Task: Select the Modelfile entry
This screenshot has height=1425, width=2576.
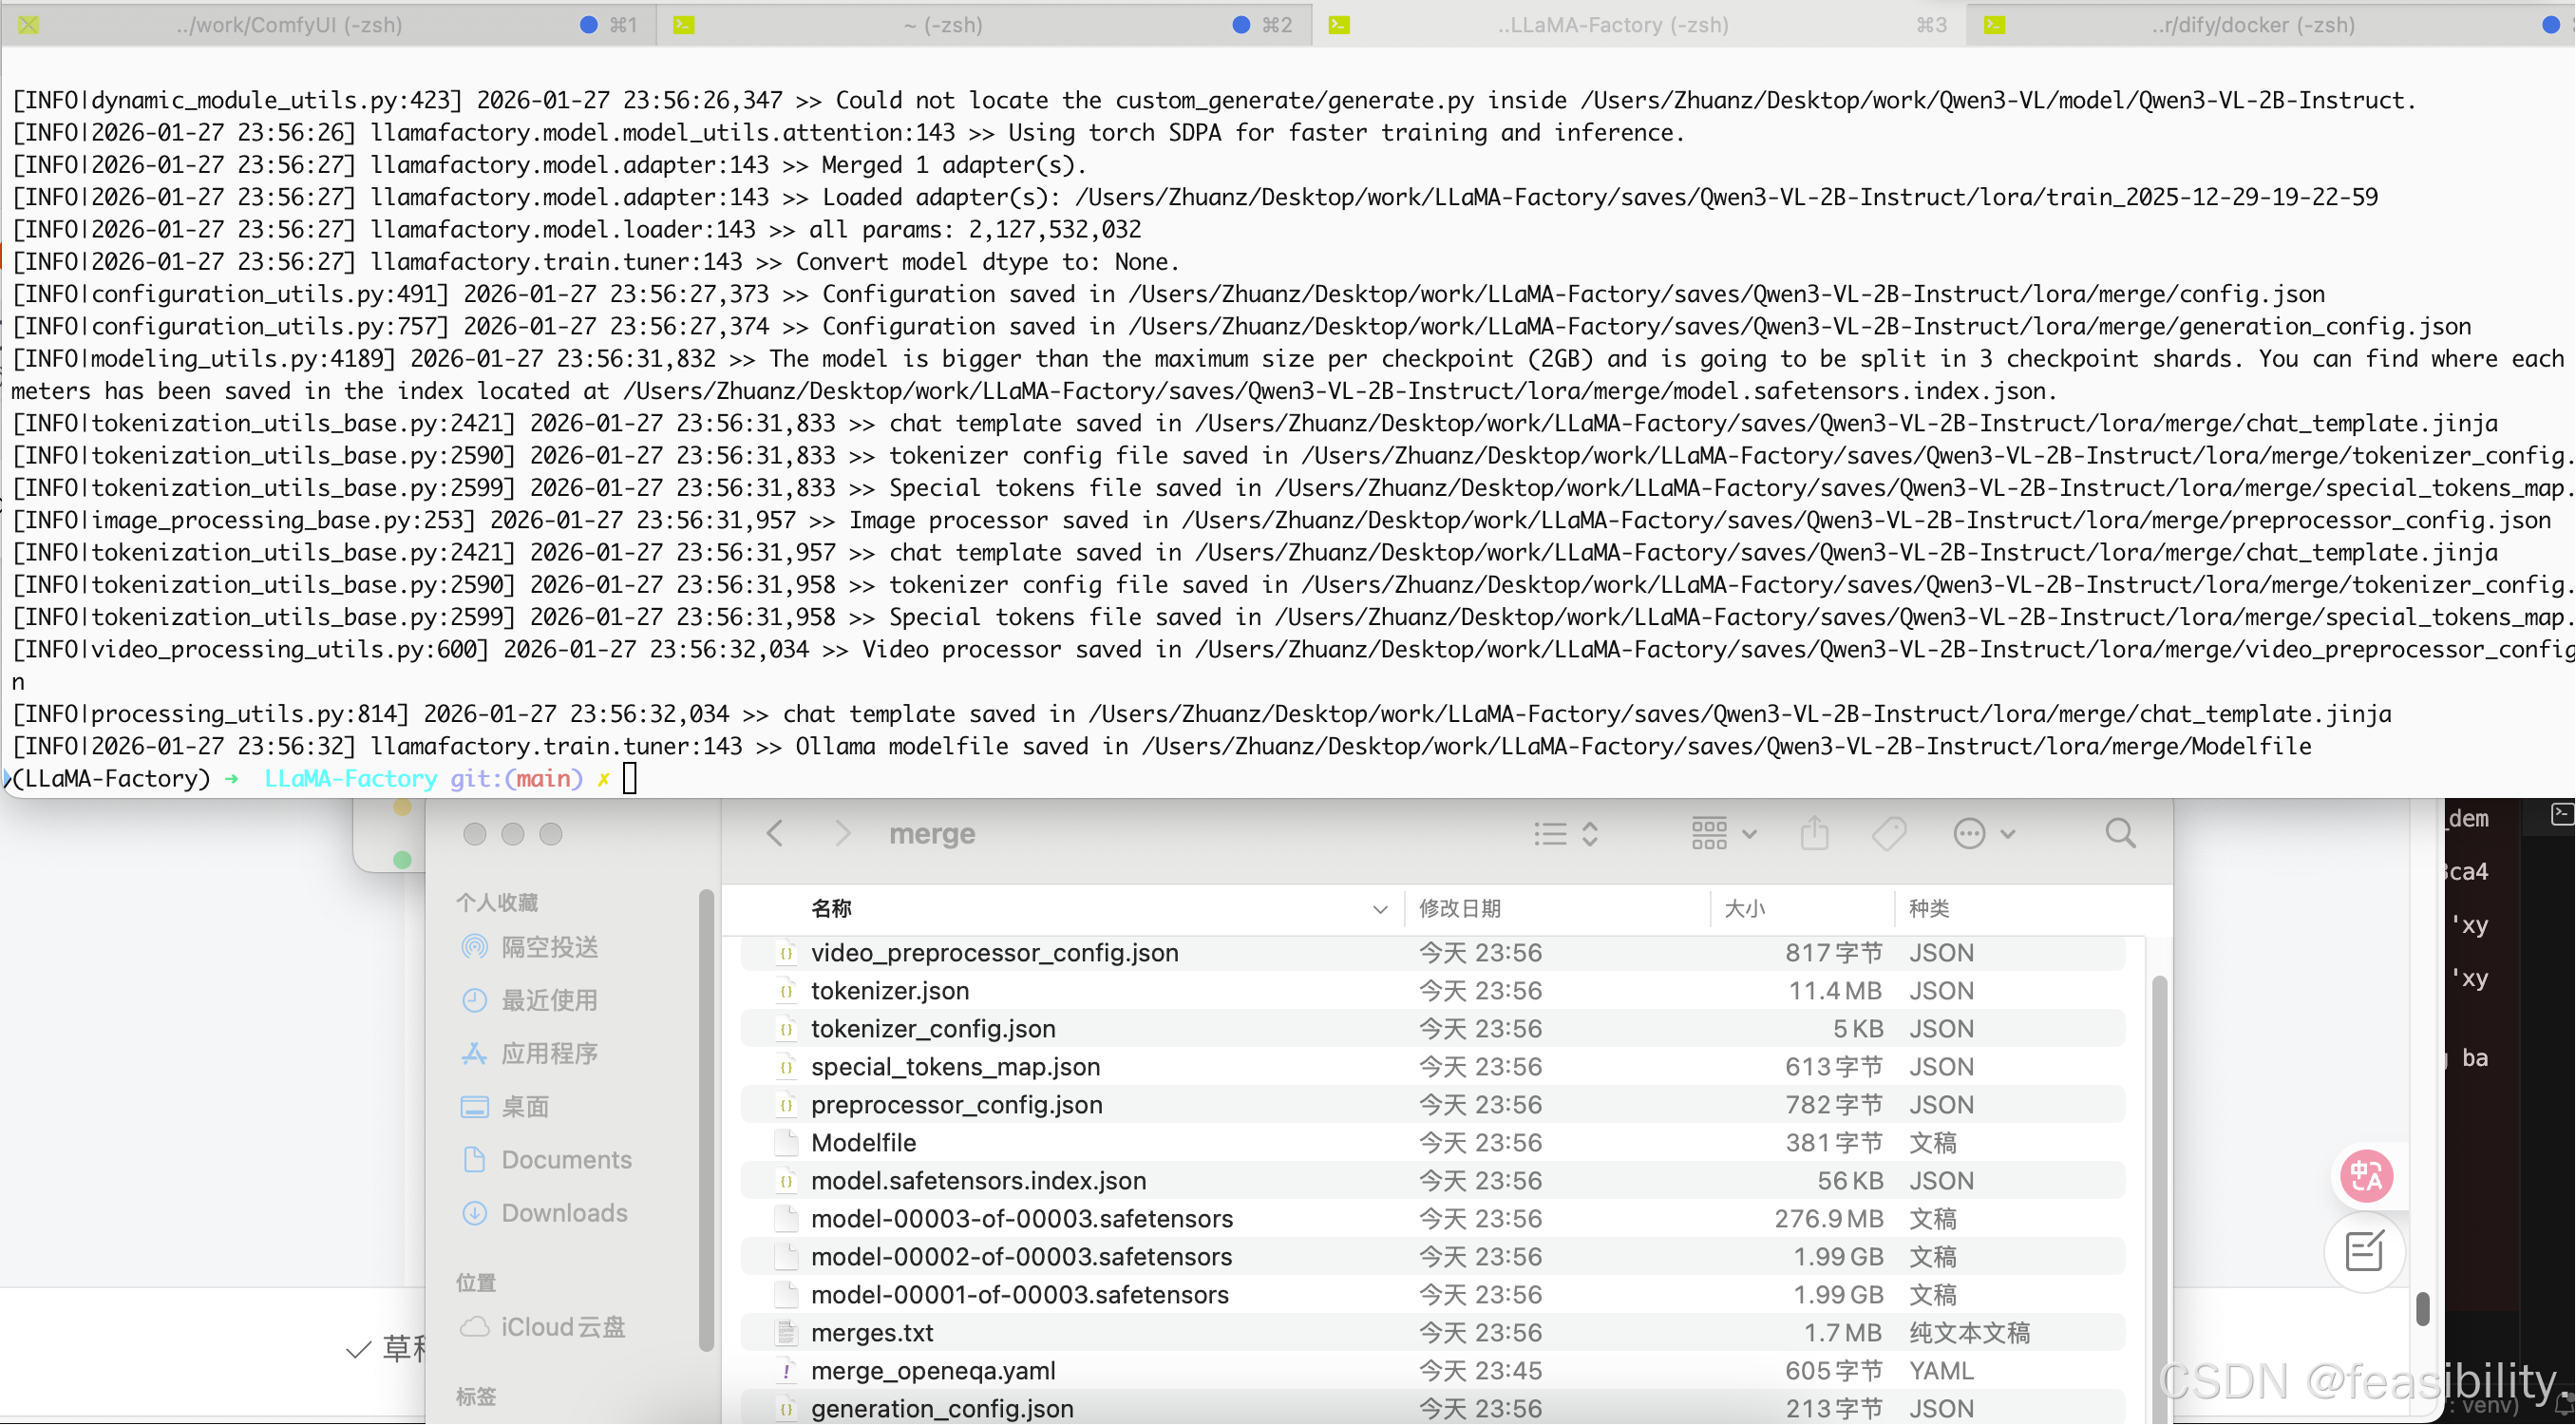Action: [863, 1143]
